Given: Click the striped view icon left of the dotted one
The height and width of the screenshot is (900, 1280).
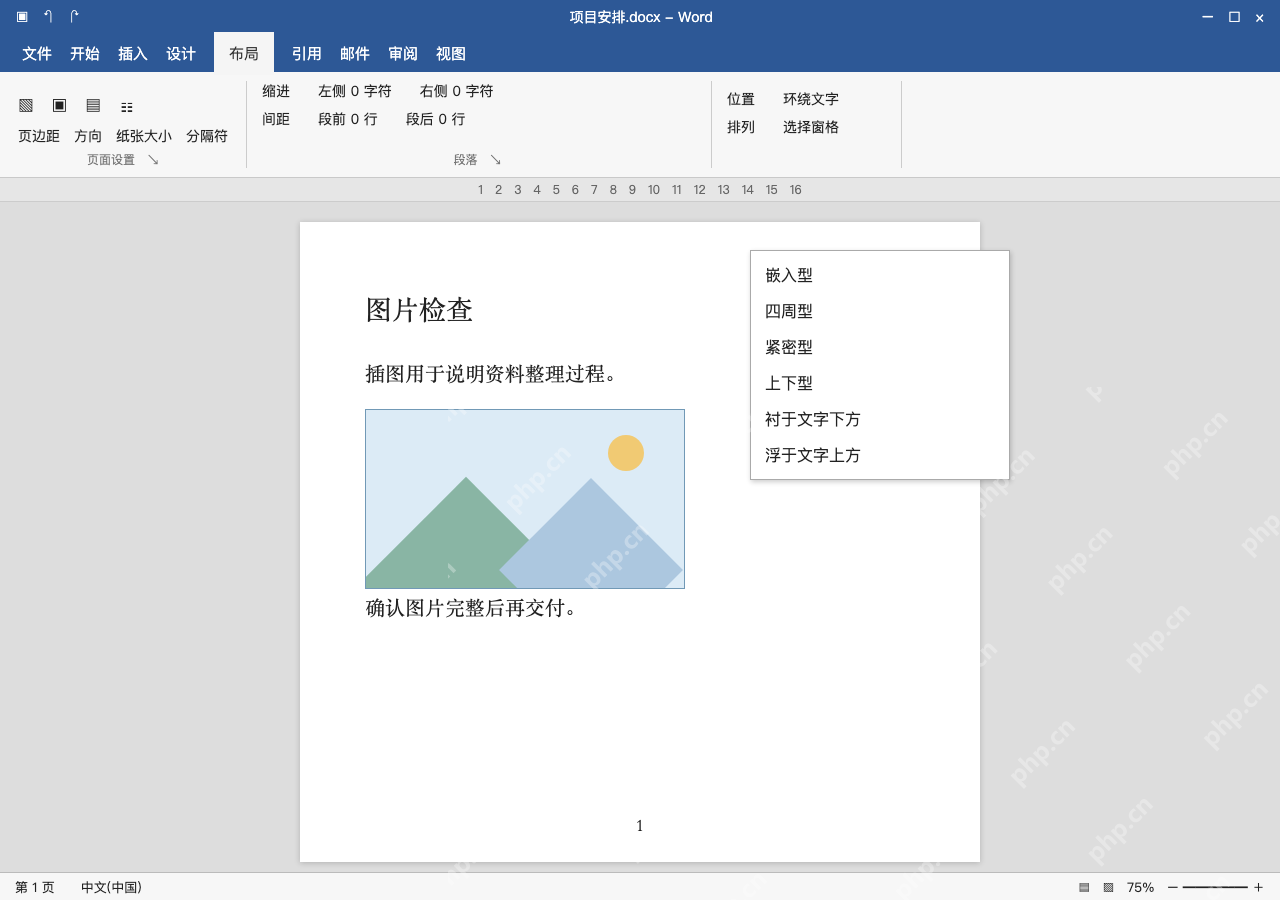Looking at the screenshot, I should [x=1084, y=887].
